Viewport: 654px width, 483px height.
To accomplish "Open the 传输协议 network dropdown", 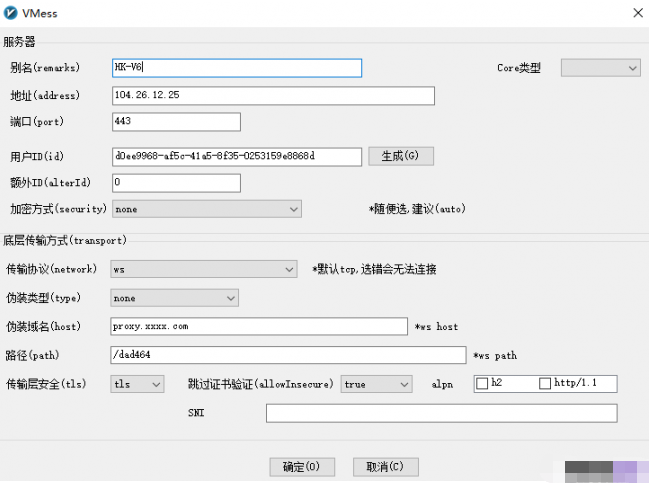I will pyautogui.click(x=204, y=269).
